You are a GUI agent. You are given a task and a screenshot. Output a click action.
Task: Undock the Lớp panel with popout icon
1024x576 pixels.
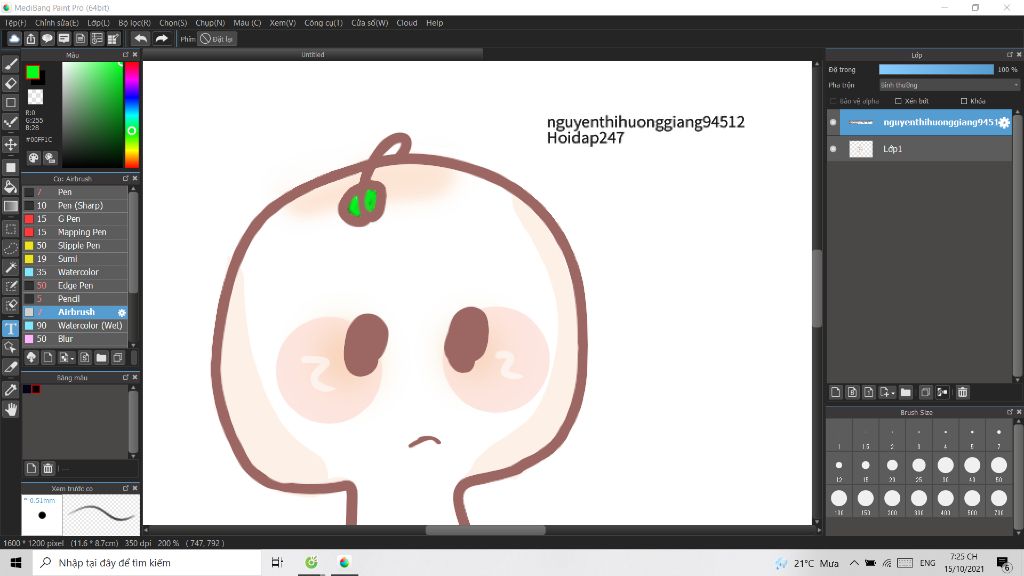1010,55
